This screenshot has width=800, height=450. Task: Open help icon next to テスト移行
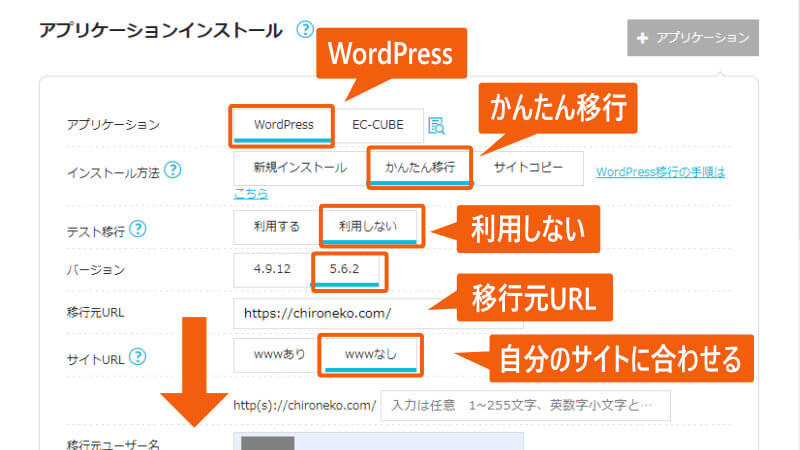click(138, 229)
